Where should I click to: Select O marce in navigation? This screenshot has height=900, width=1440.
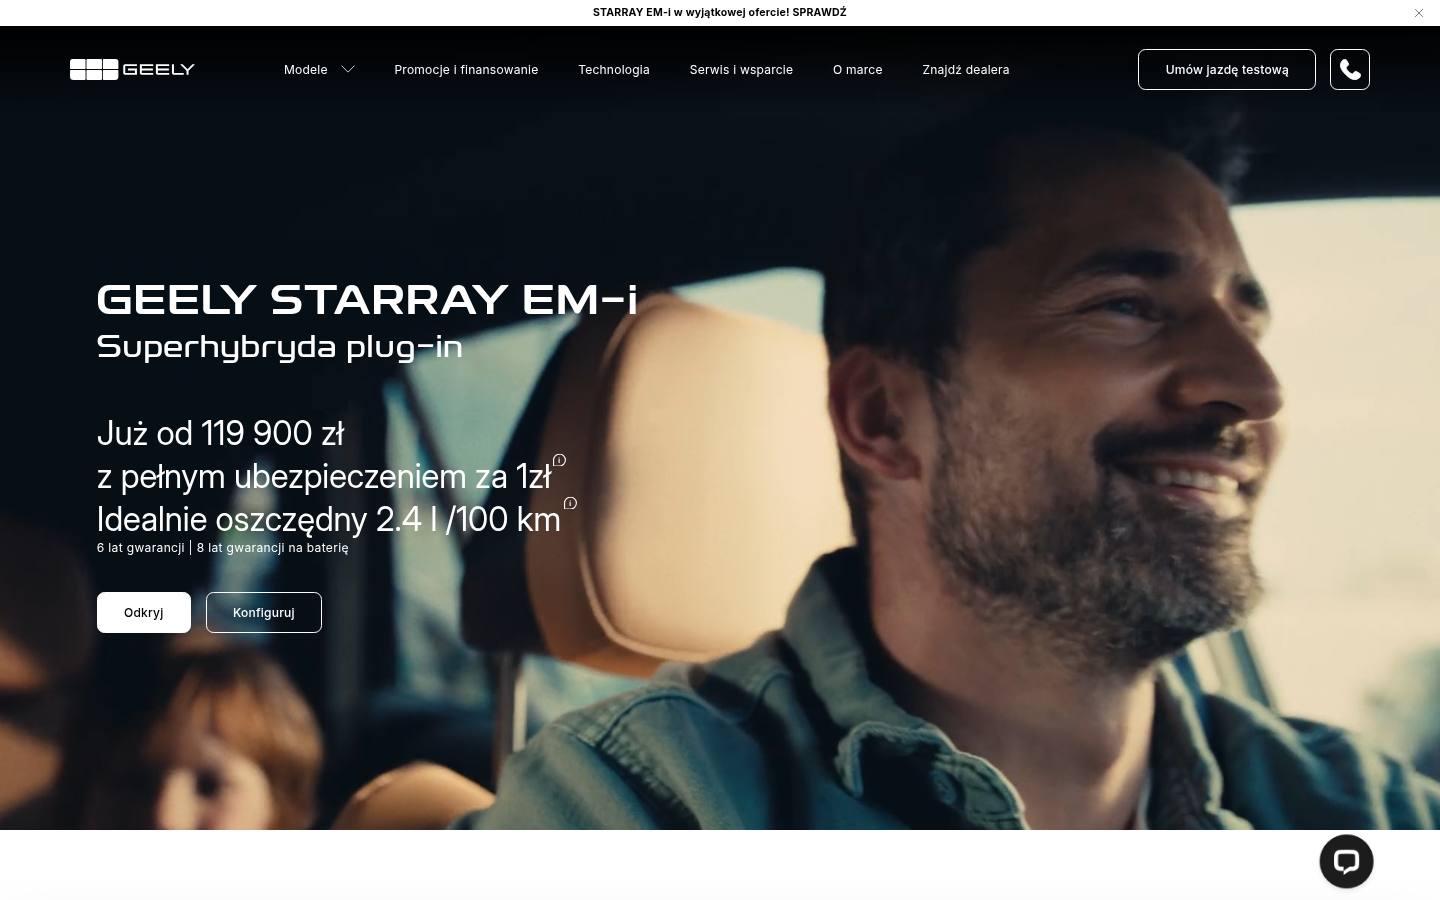tap(858, 69)
